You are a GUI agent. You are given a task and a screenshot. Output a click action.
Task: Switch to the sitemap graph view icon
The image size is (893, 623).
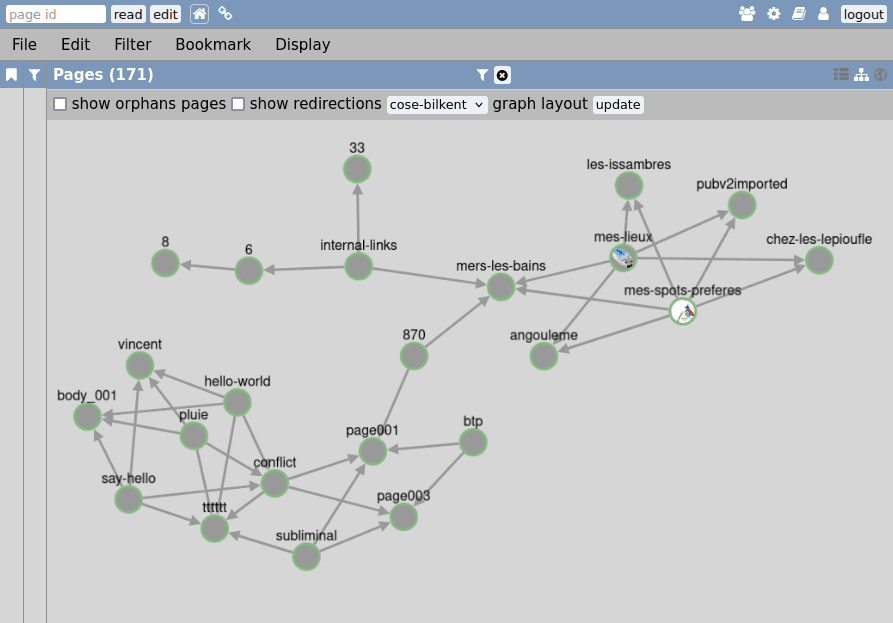pyautogui.click(x=861, y=75)
